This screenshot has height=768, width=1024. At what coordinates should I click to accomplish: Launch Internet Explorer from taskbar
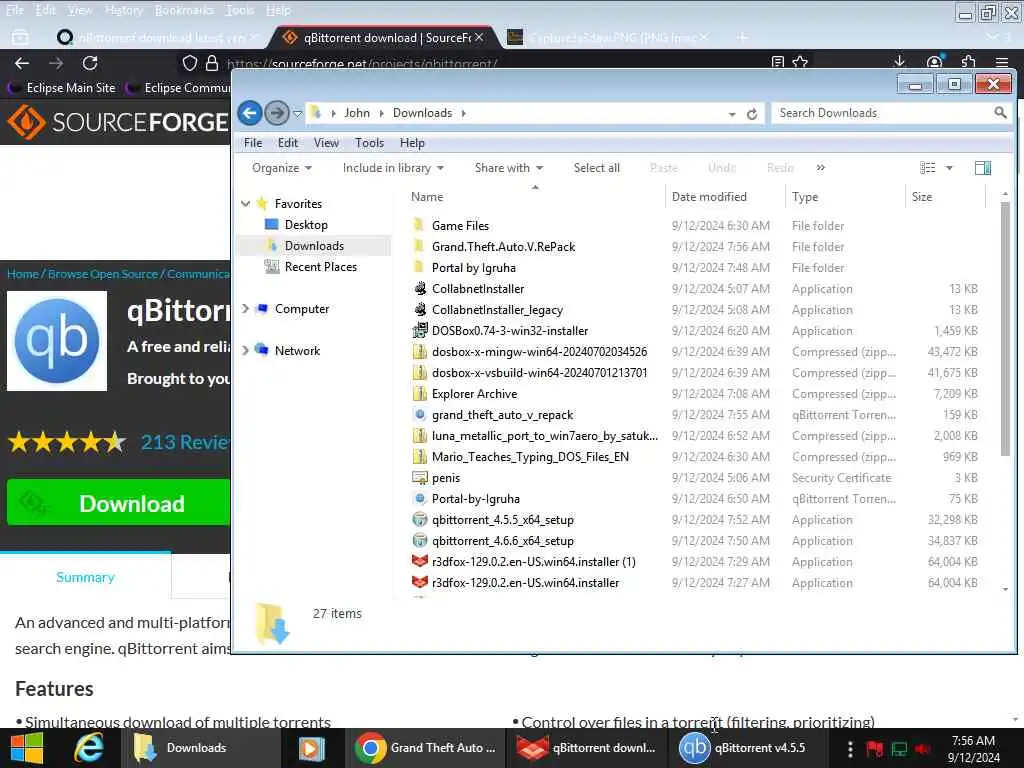(x=89, y=748)
